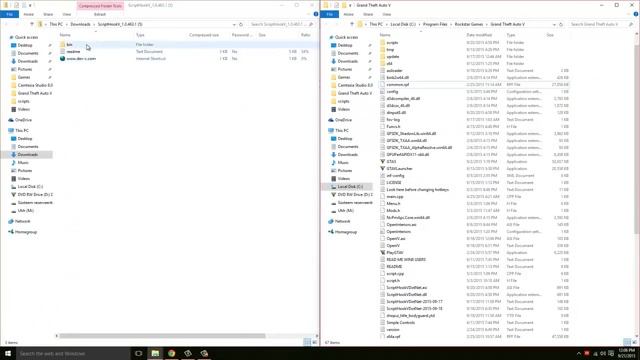The height and width of the screenshot is (360, 640).
Task: Sort by Date modified column in Grand Theft Auto V window
Action: tap(479, 35)
